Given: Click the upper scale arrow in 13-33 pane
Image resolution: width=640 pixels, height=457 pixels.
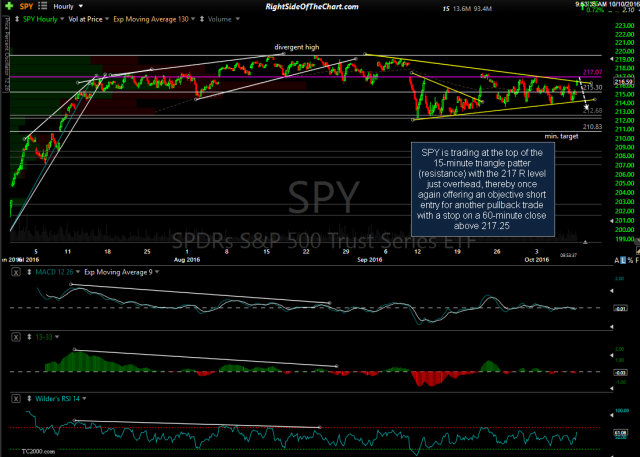Looking at the screenshot, I should (611, 355).
